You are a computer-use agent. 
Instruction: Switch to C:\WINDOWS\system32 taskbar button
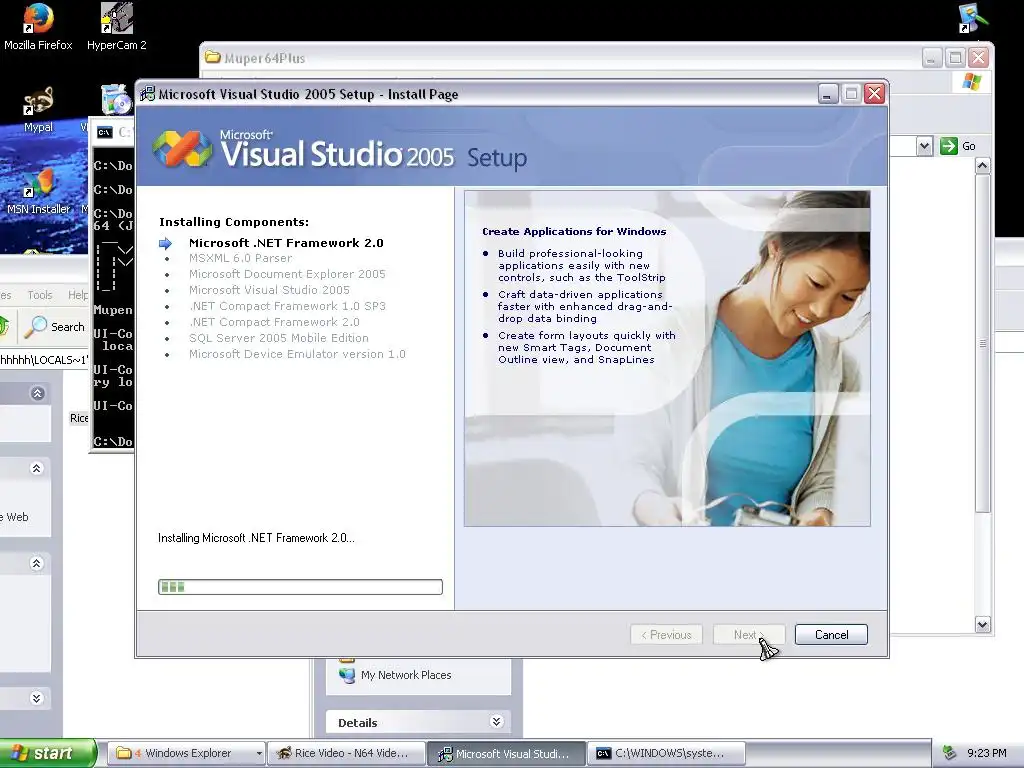(665, 753)
